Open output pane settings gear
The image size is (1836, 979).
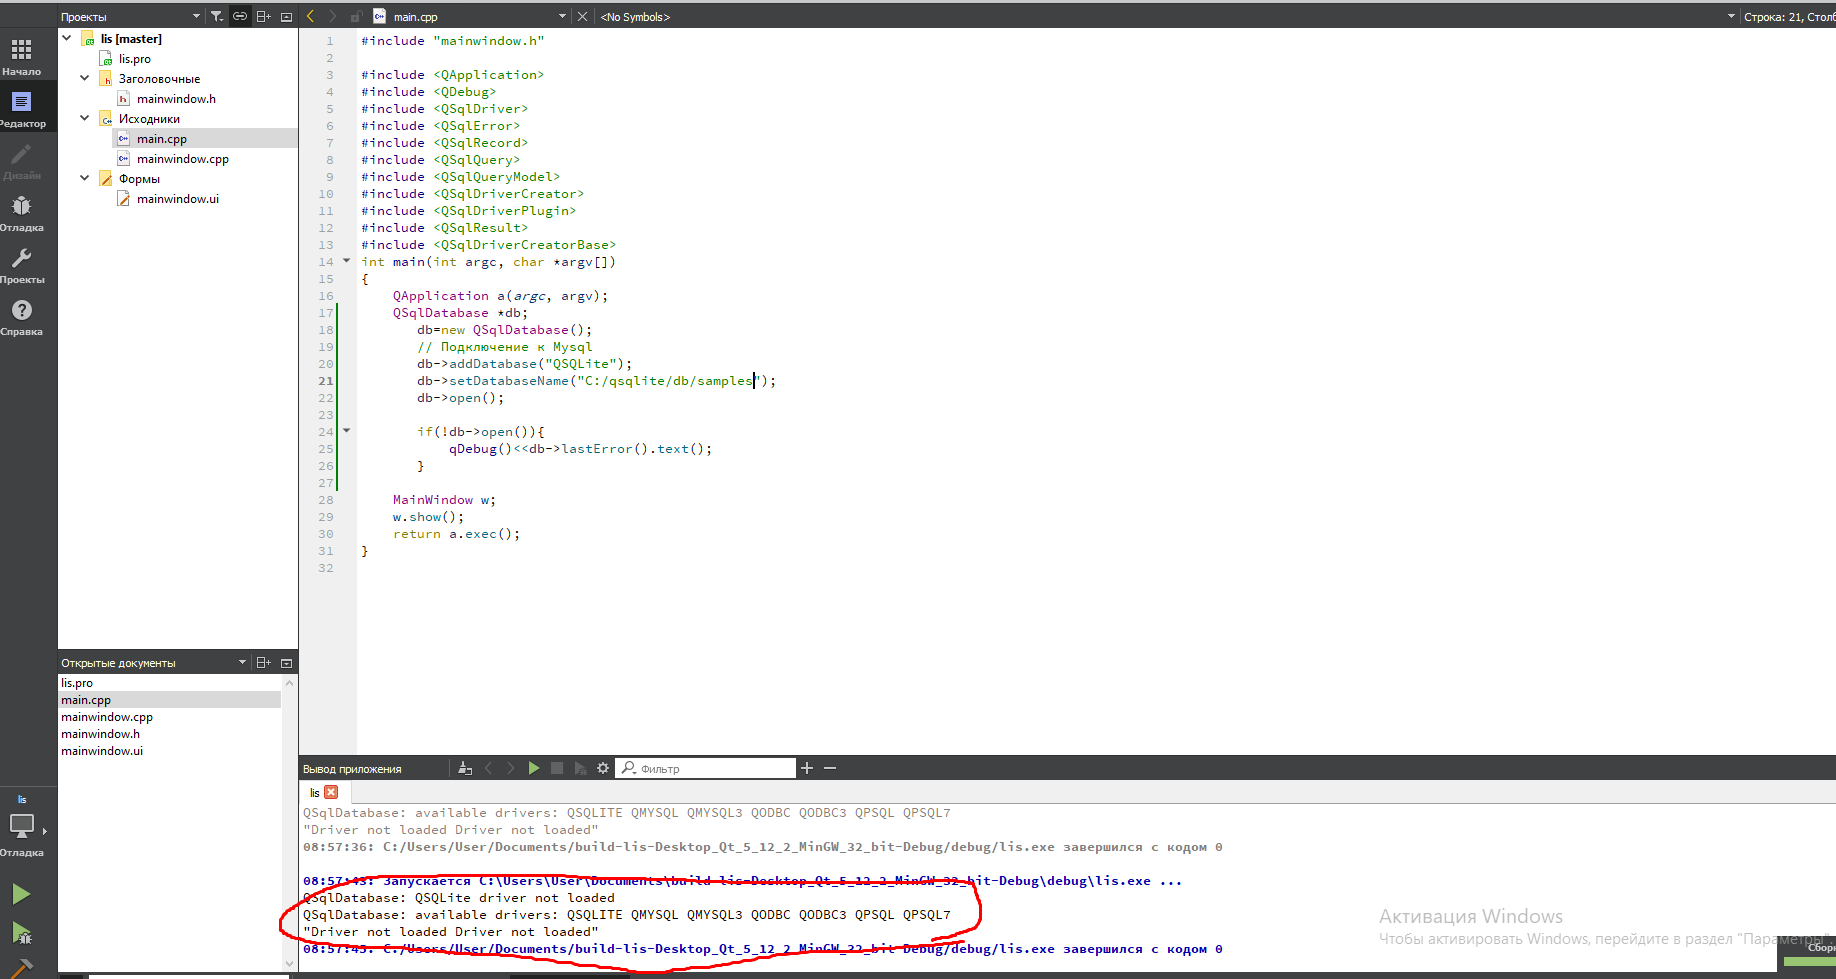point(603,768)
